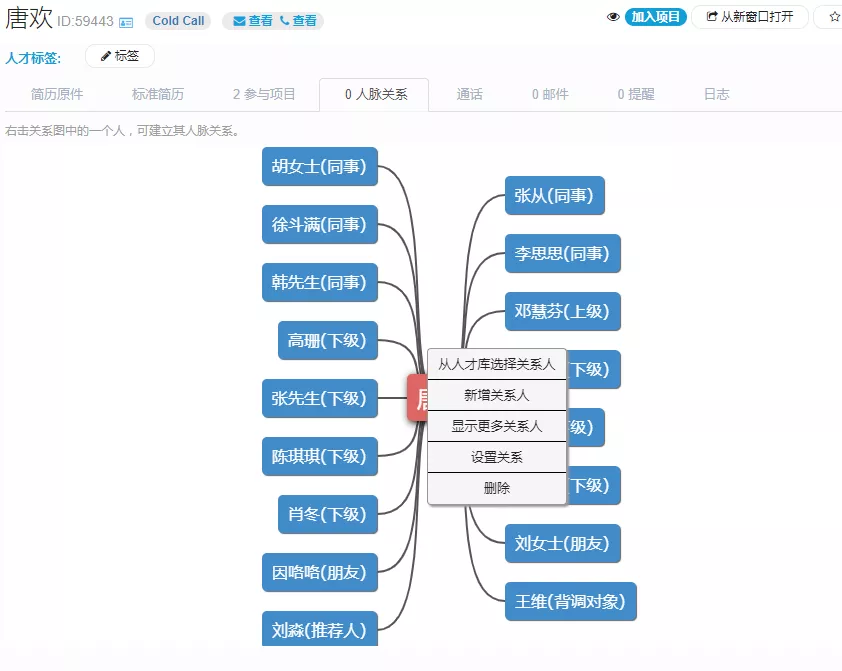Select node 张从(同事)
Screen dimensions: 842x671
point(555,195)
